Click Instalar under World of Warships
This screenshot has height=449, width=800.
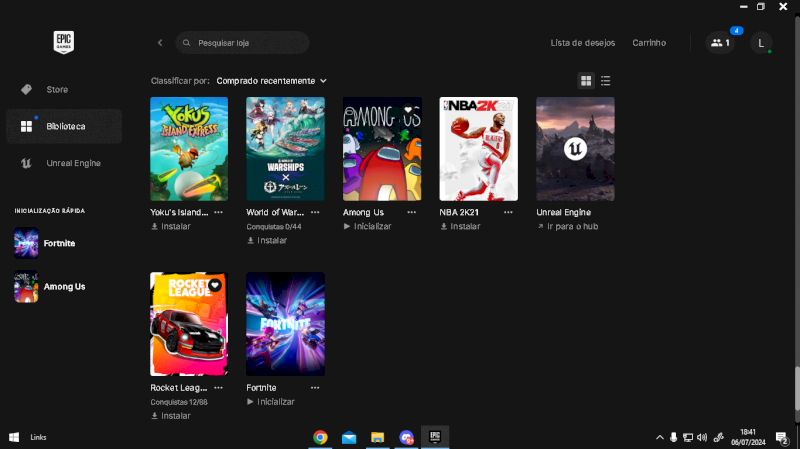(267, 240)
